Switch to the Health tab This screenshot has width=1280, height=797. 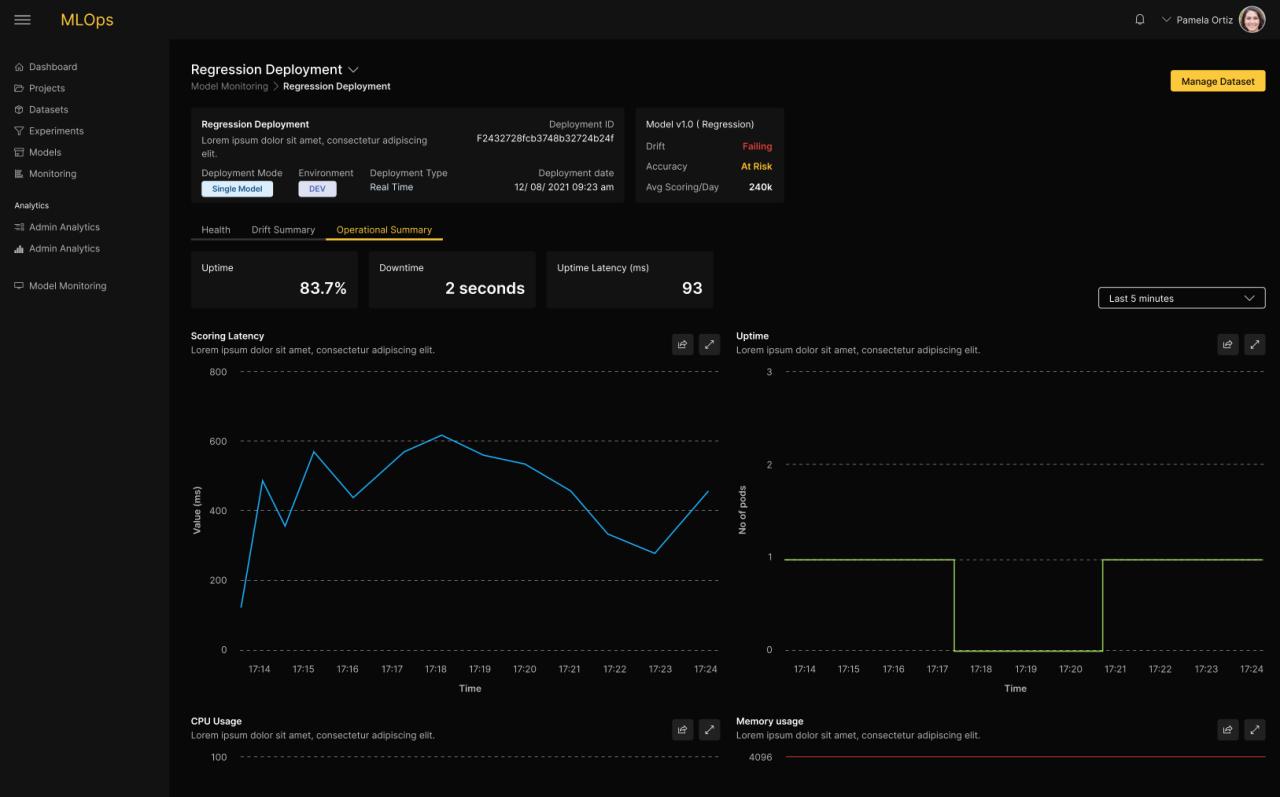coord(215,230)
